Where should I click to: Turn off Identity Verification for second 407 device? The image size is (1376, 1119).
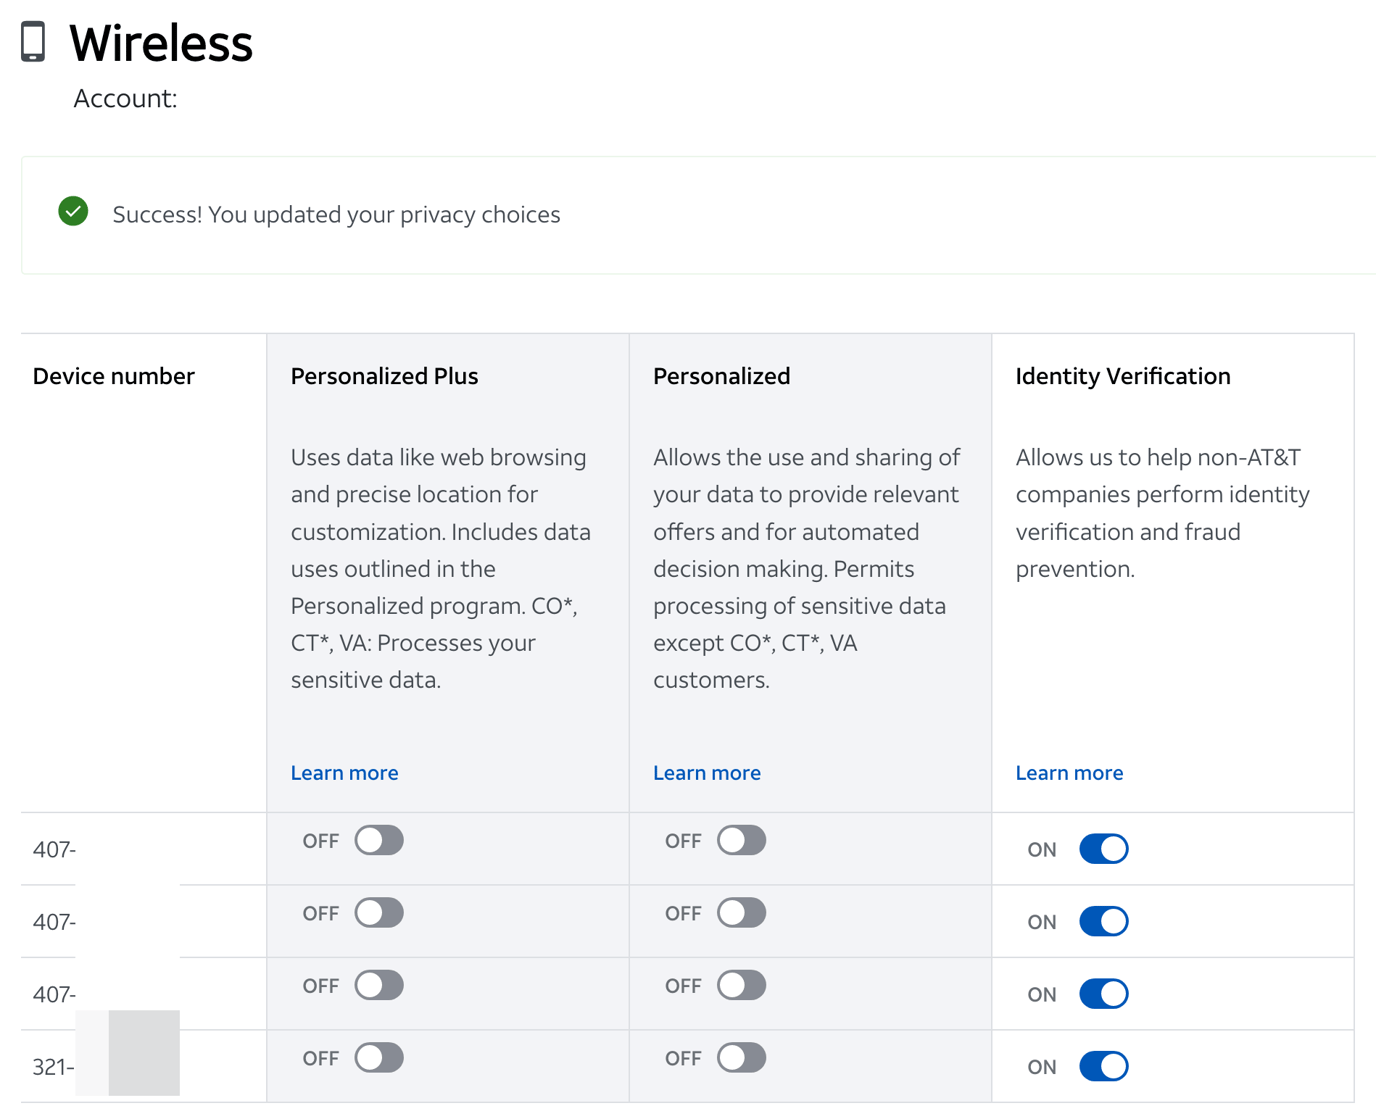1103,921
